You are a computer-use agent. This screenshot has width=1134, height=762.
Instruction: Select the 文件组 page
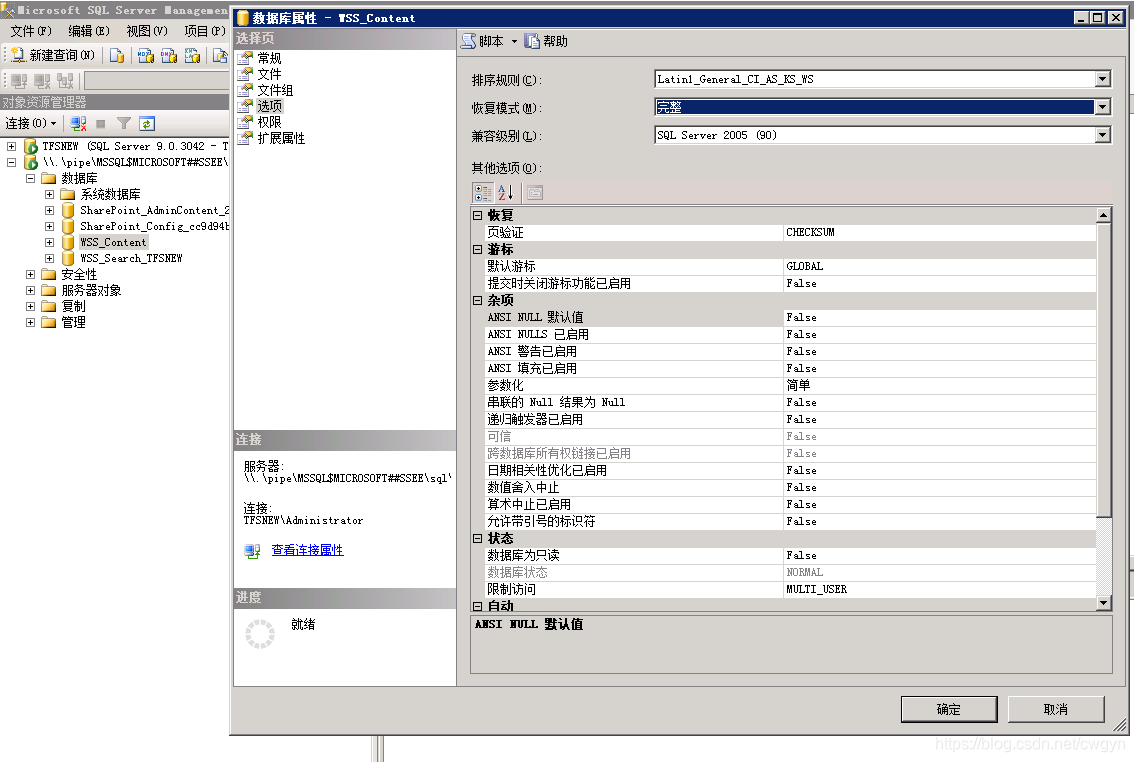coord(275,90)
